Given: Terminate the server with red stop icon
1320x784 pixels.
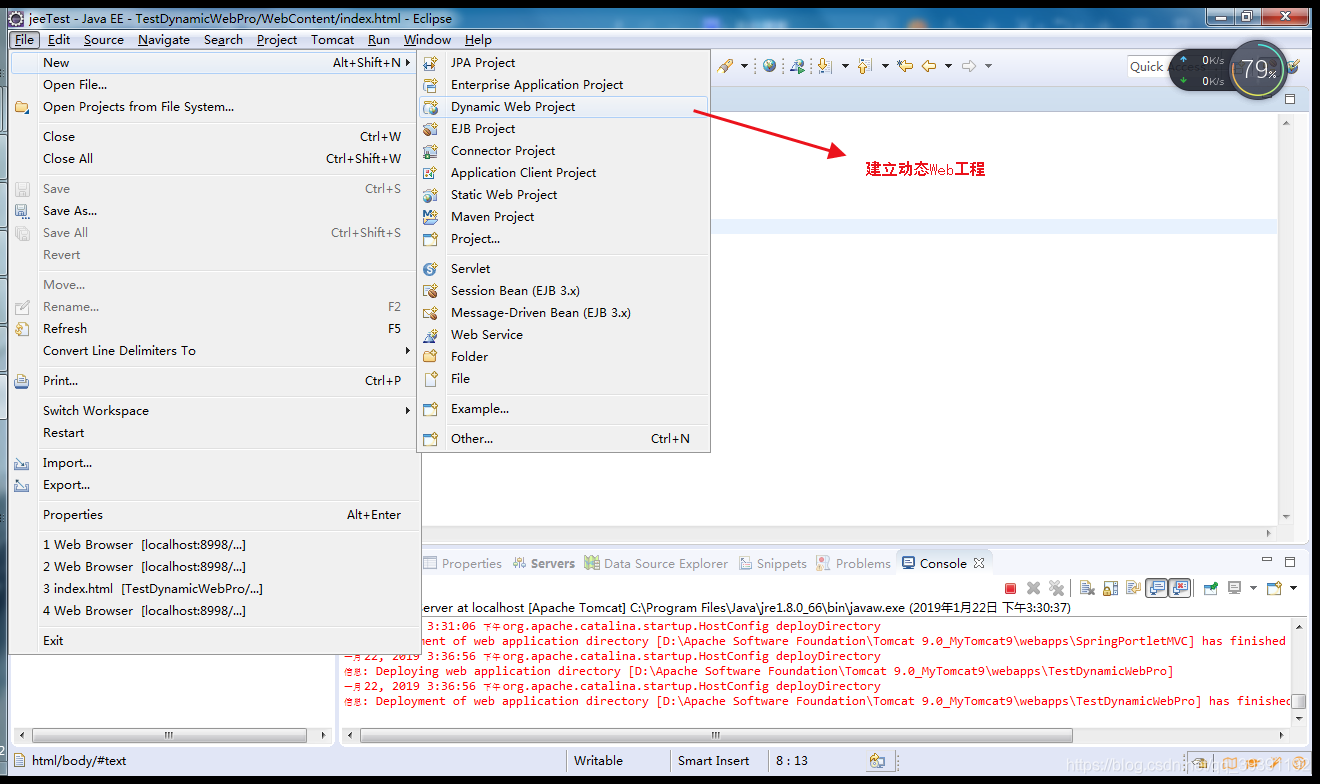Looking at the screenshot, I should (1010, 588).
